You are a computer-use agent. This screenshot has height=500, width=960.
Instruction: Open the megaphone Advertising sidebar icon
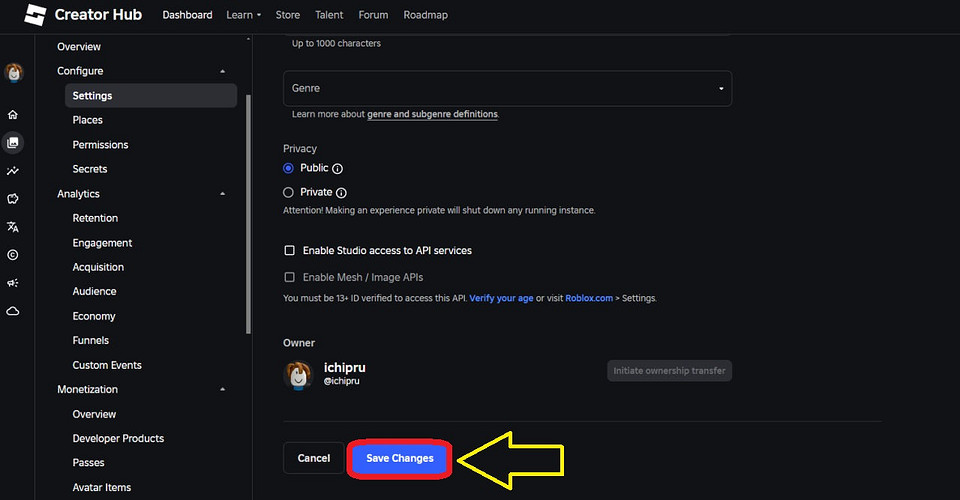coord(13,283)
